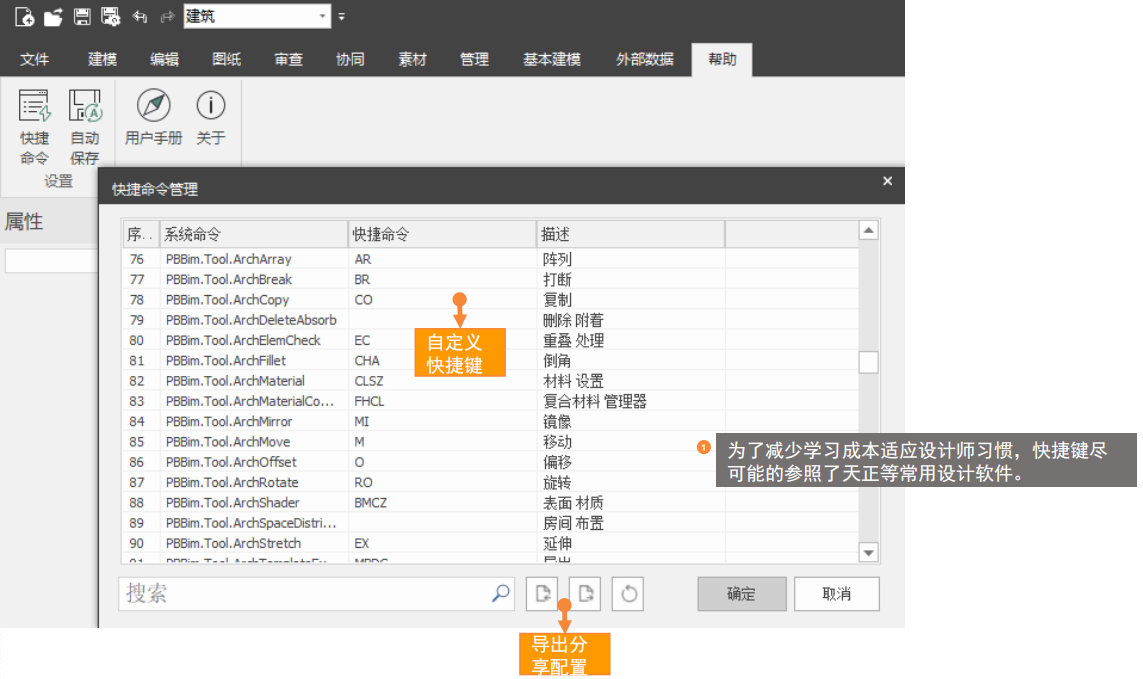Click the file icon right of the search box
The image size is (1143, 679).
(x=542, y=594)
